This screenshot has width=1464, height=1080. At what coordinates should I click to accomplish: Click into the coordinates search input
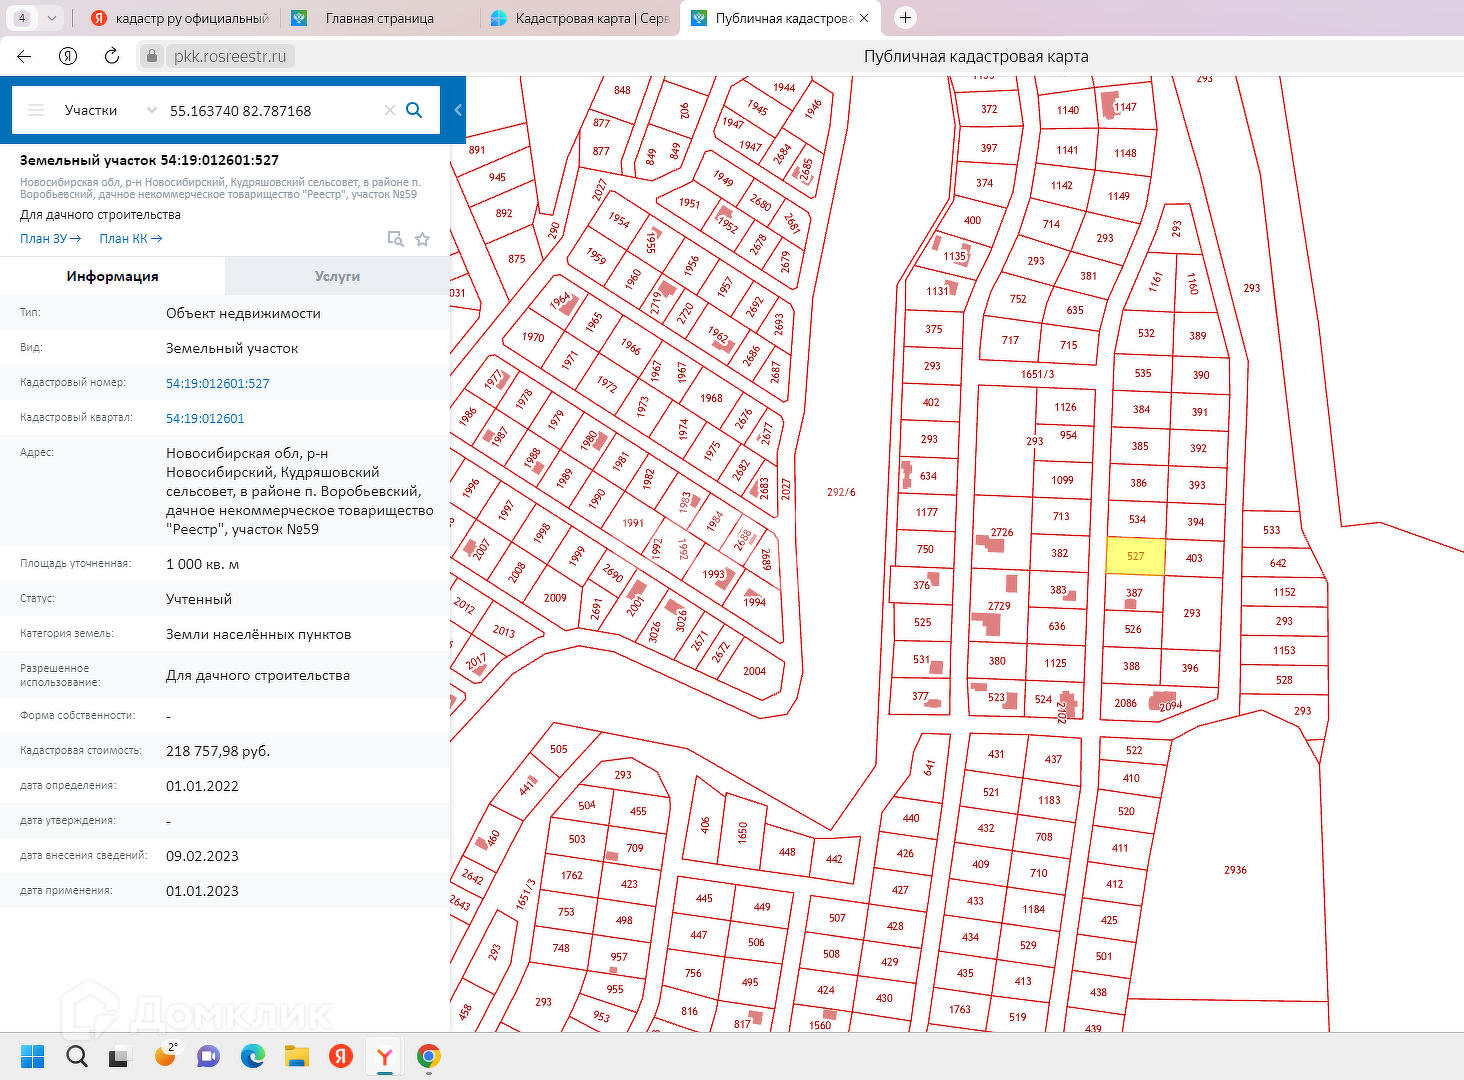(270, 110)
